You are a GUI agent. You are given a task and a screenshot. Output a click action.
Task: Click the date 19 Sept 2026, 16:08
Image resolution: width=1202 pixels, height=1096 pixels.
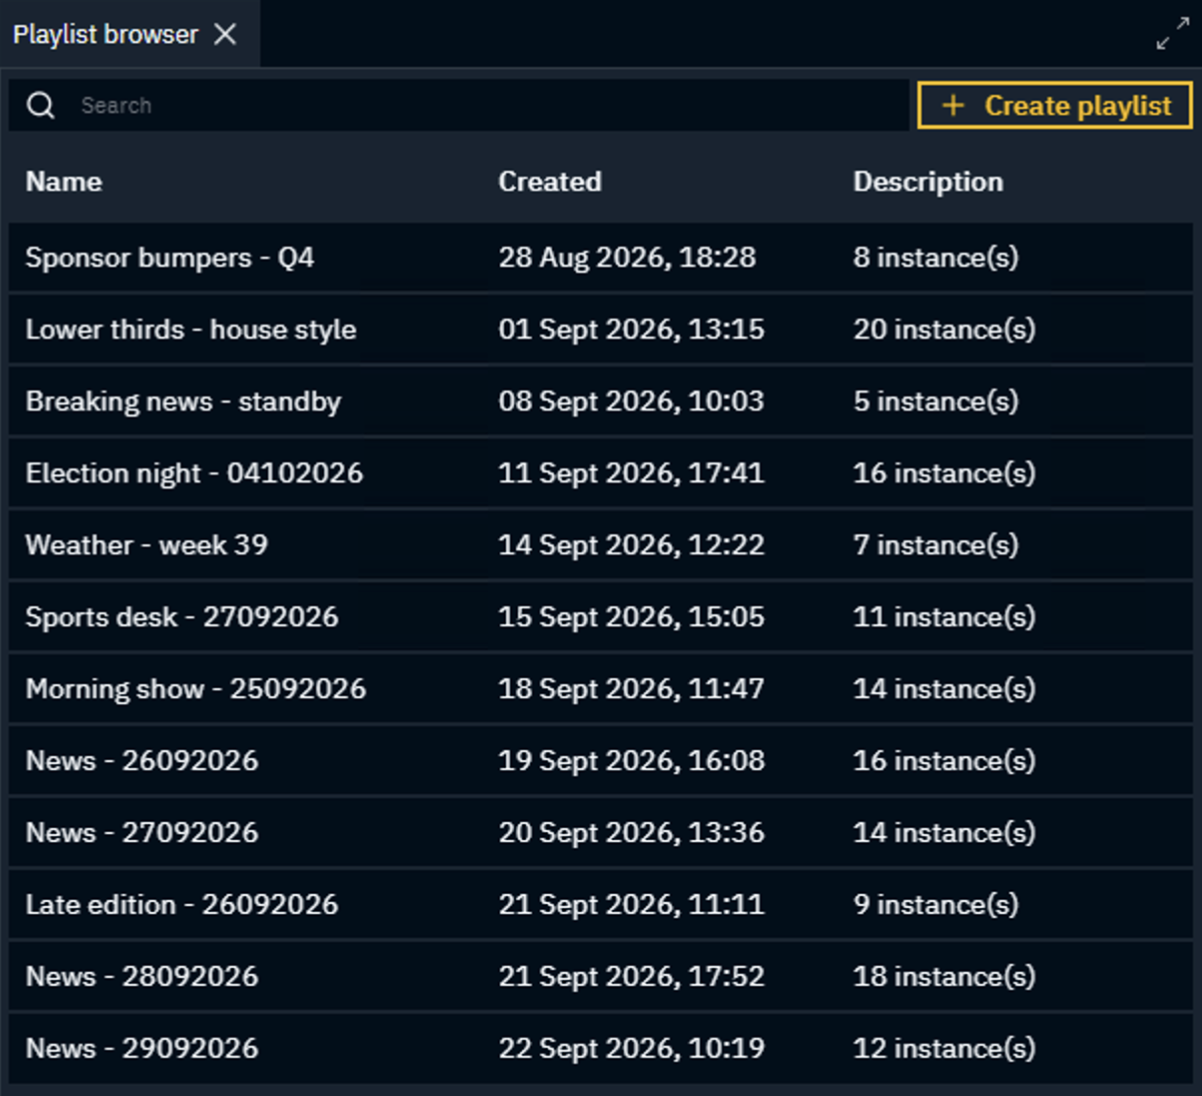pyautogui.click(x=631, y=761)
